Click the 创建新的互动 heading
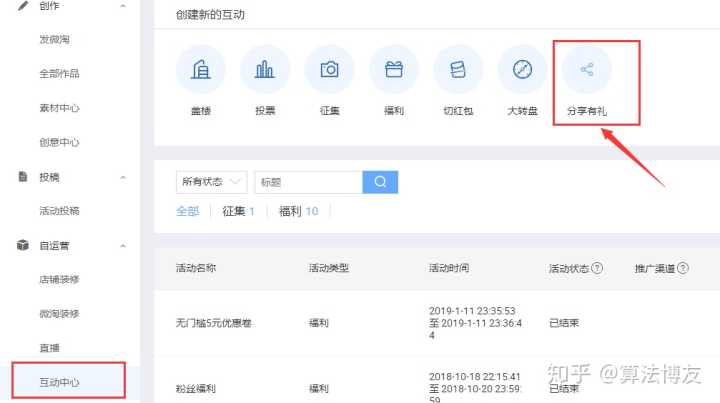The width and height of the screenshot is (720, 403). click(210, 15)
